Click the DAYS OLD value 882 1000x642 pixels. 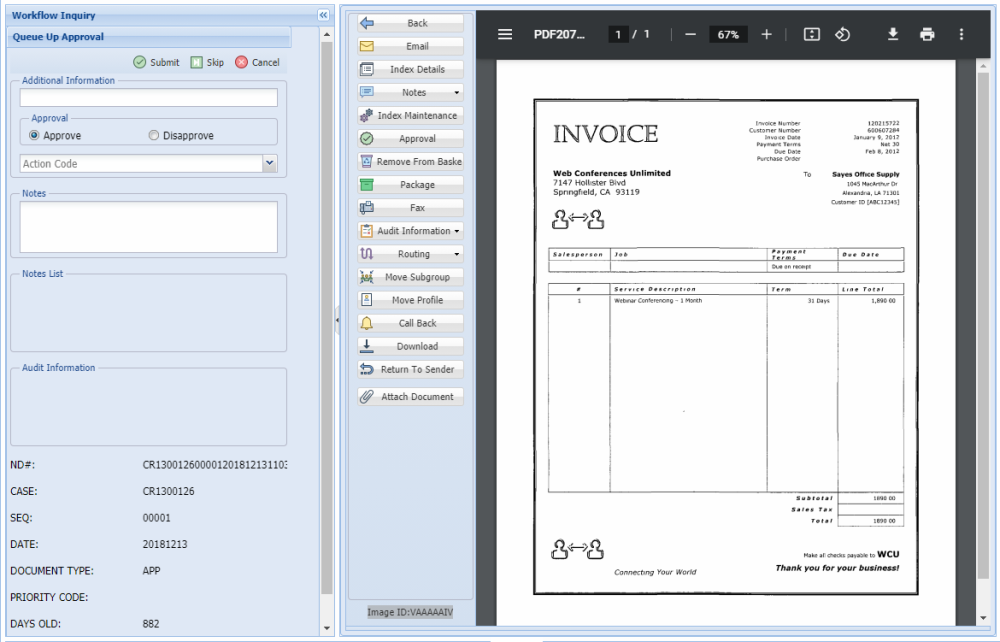coord(151,624)
